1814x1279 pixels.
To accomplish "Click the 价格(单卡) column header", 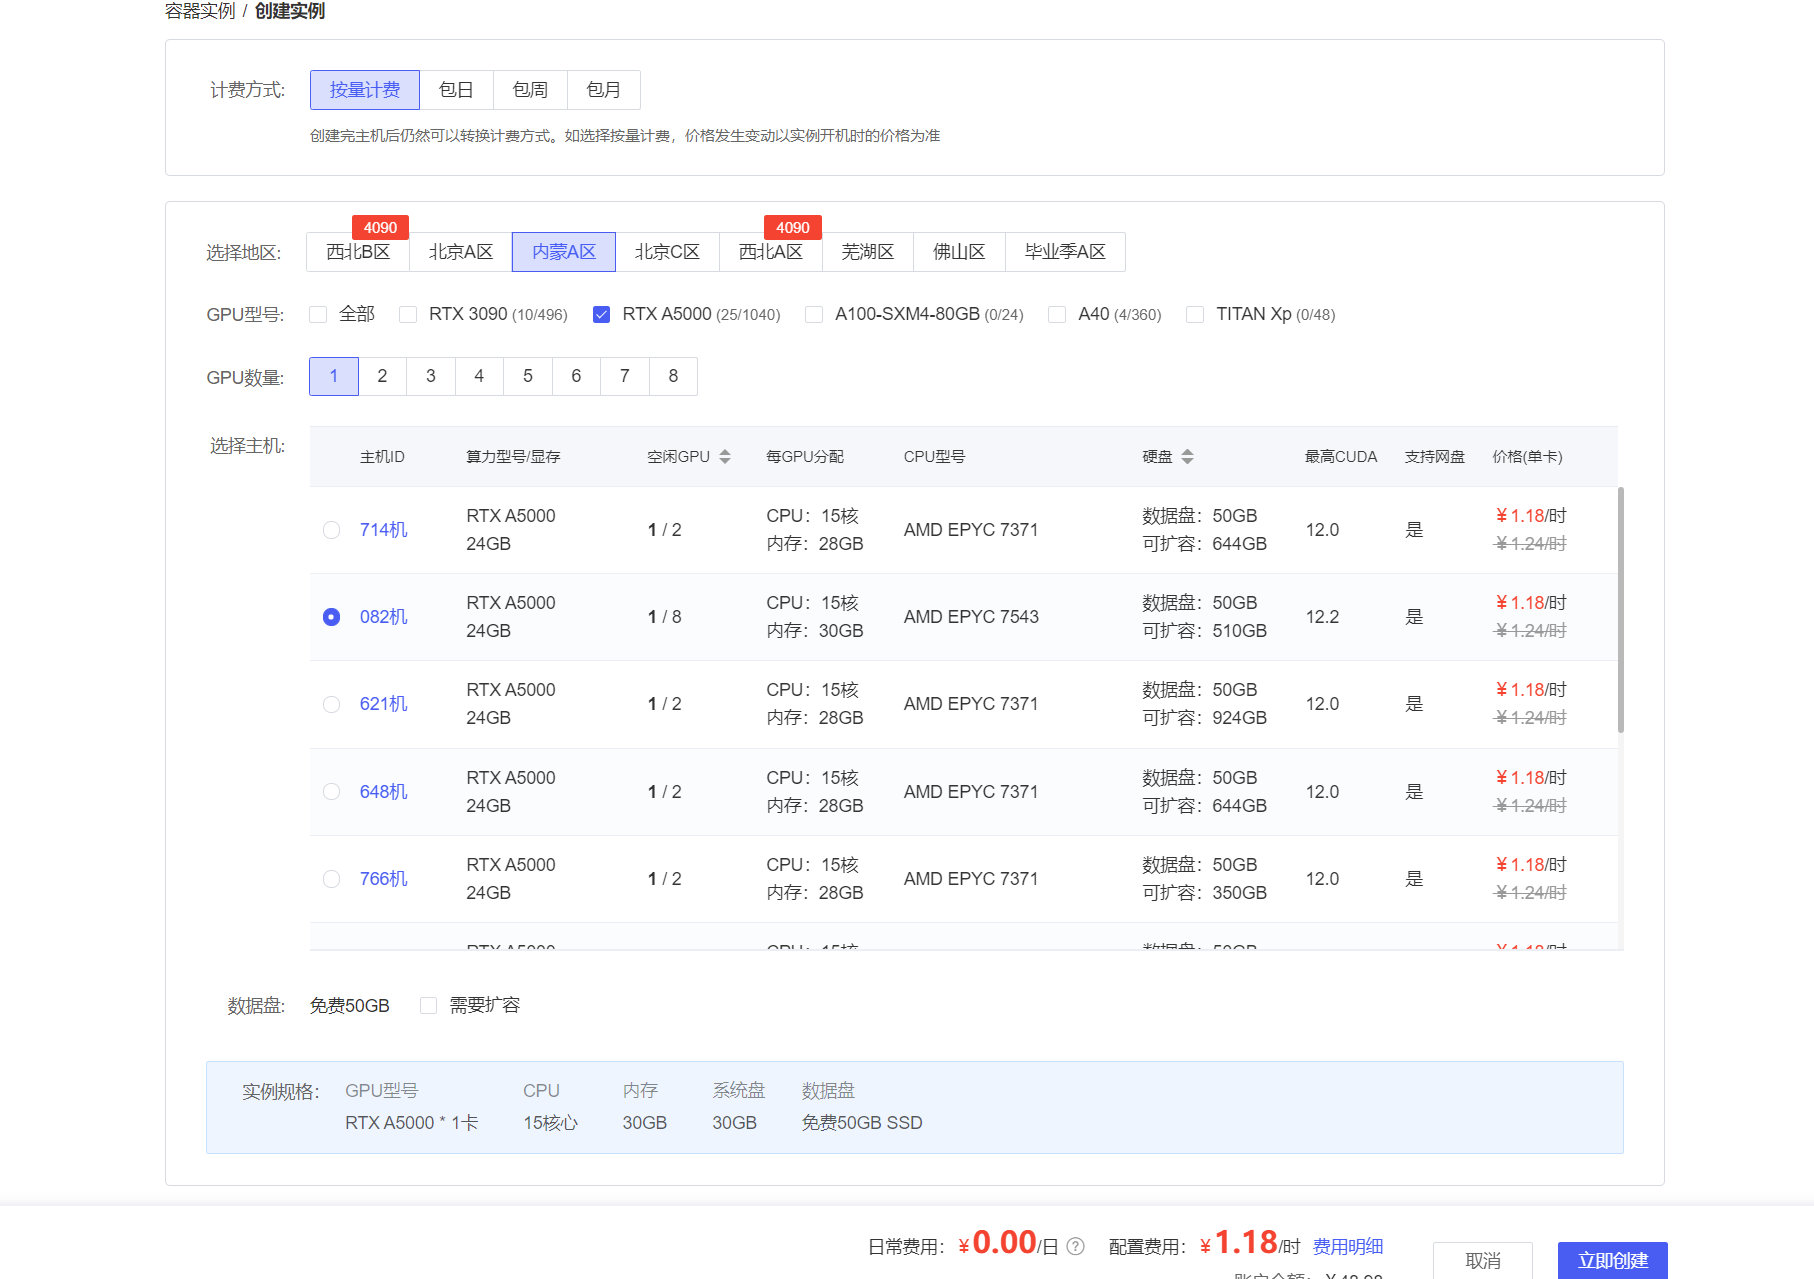I will (1527, 456).
